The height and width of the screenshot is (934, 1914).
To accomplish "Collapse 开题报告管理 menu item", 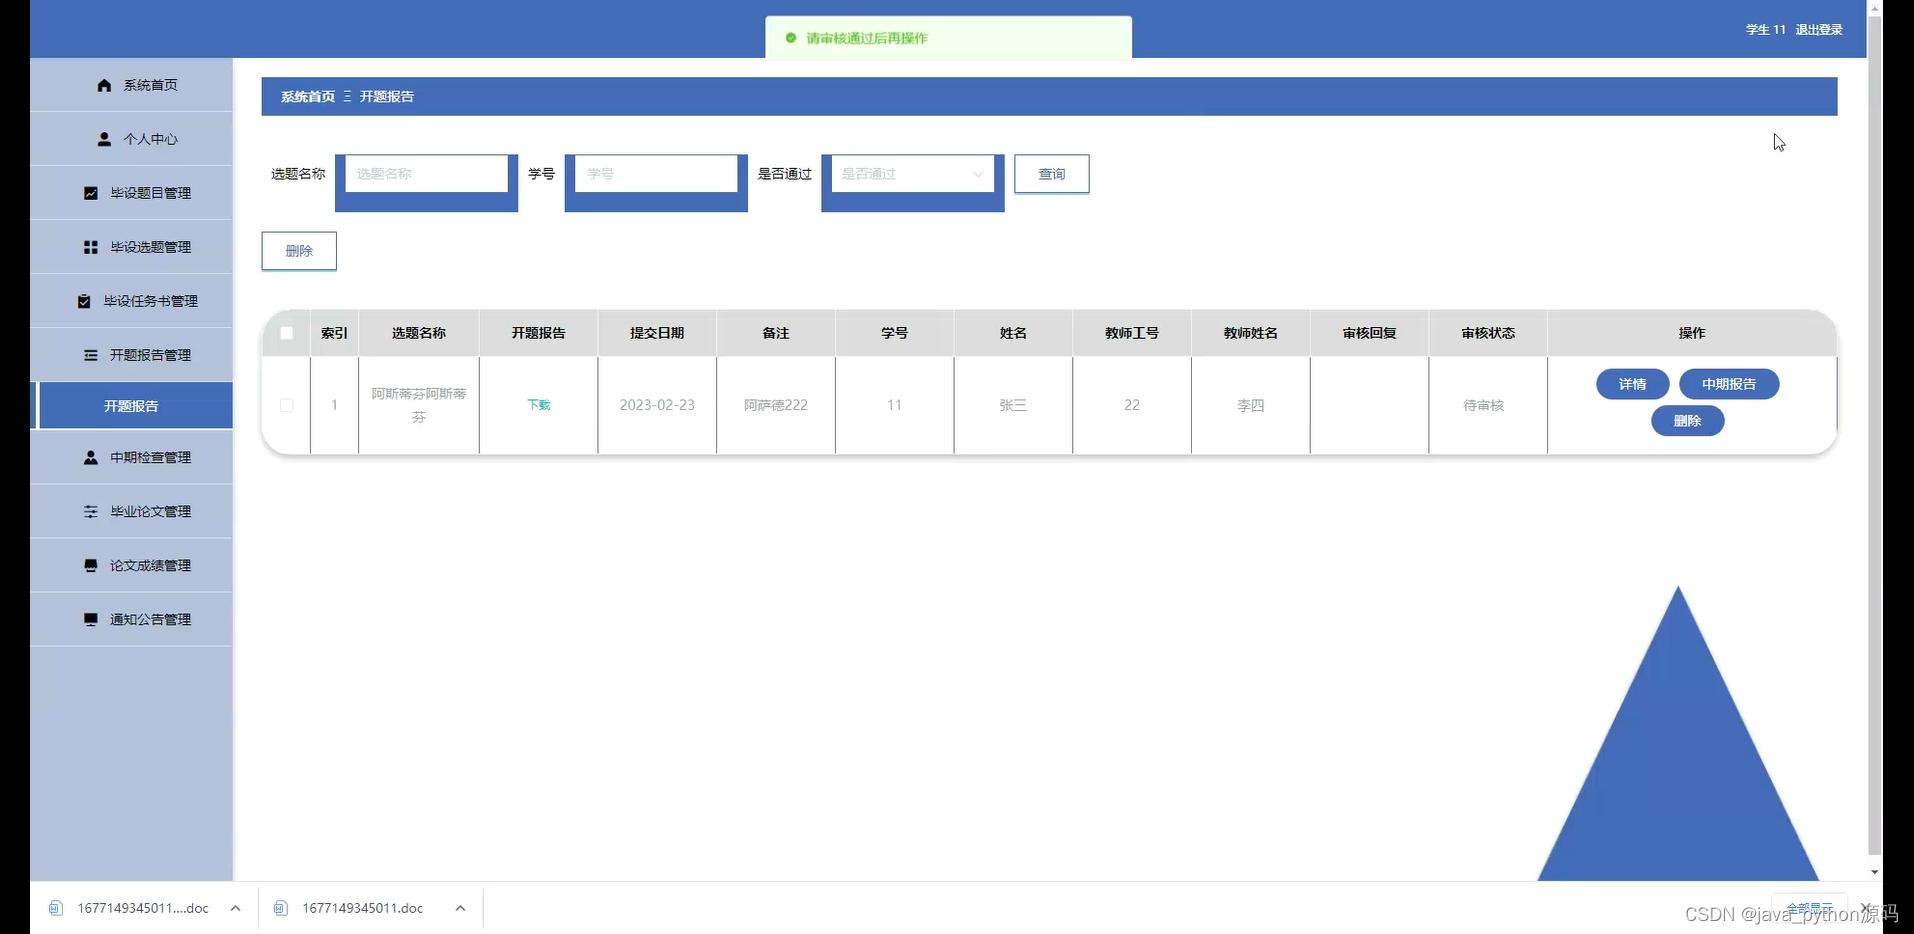I will pos(131,355).
